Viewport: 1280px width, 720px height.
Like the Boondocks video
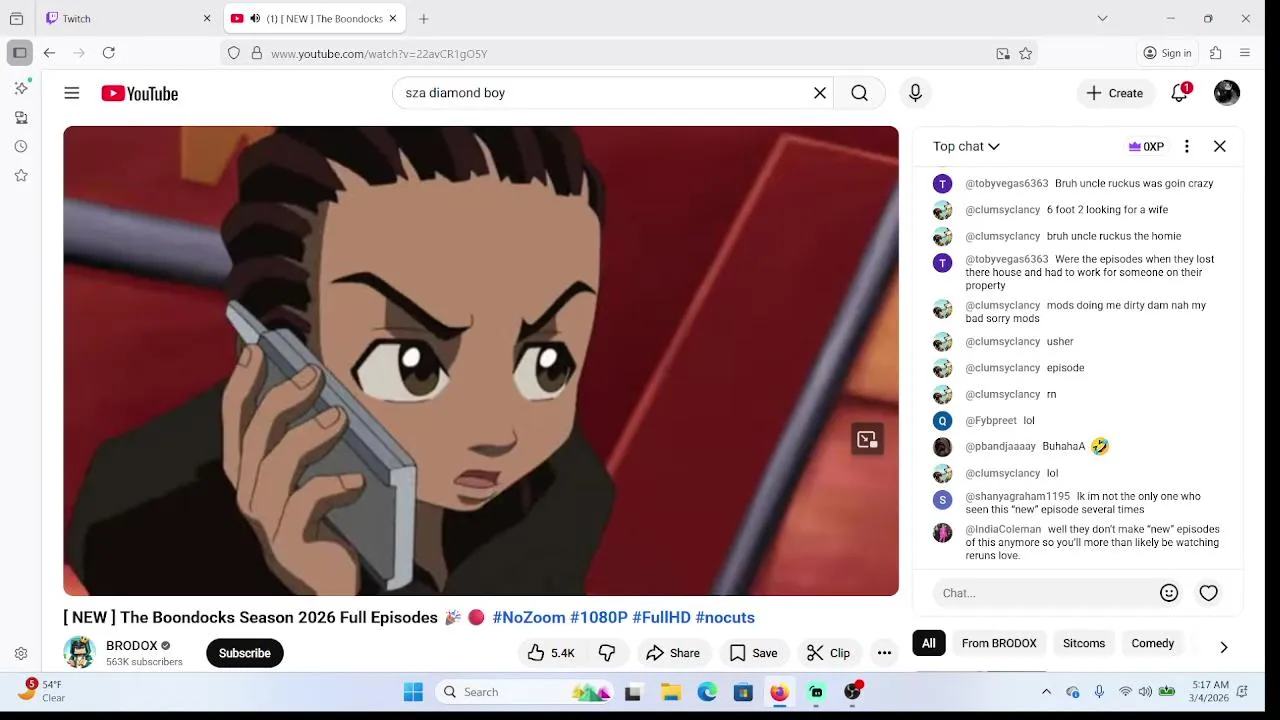coord(551,653)
